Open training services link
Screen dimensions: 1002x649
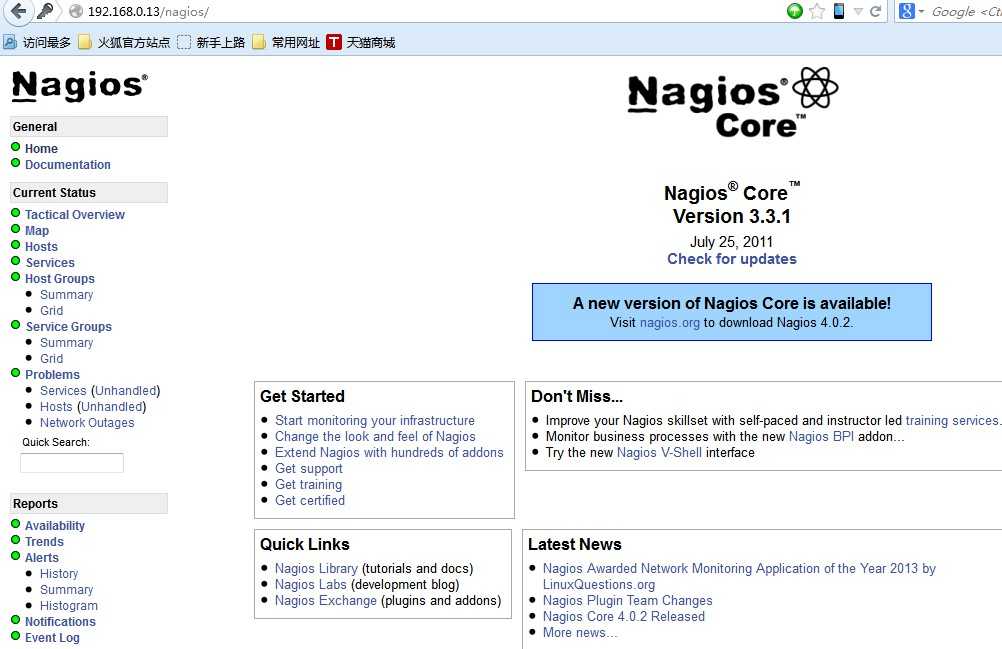tap(952, 420)
